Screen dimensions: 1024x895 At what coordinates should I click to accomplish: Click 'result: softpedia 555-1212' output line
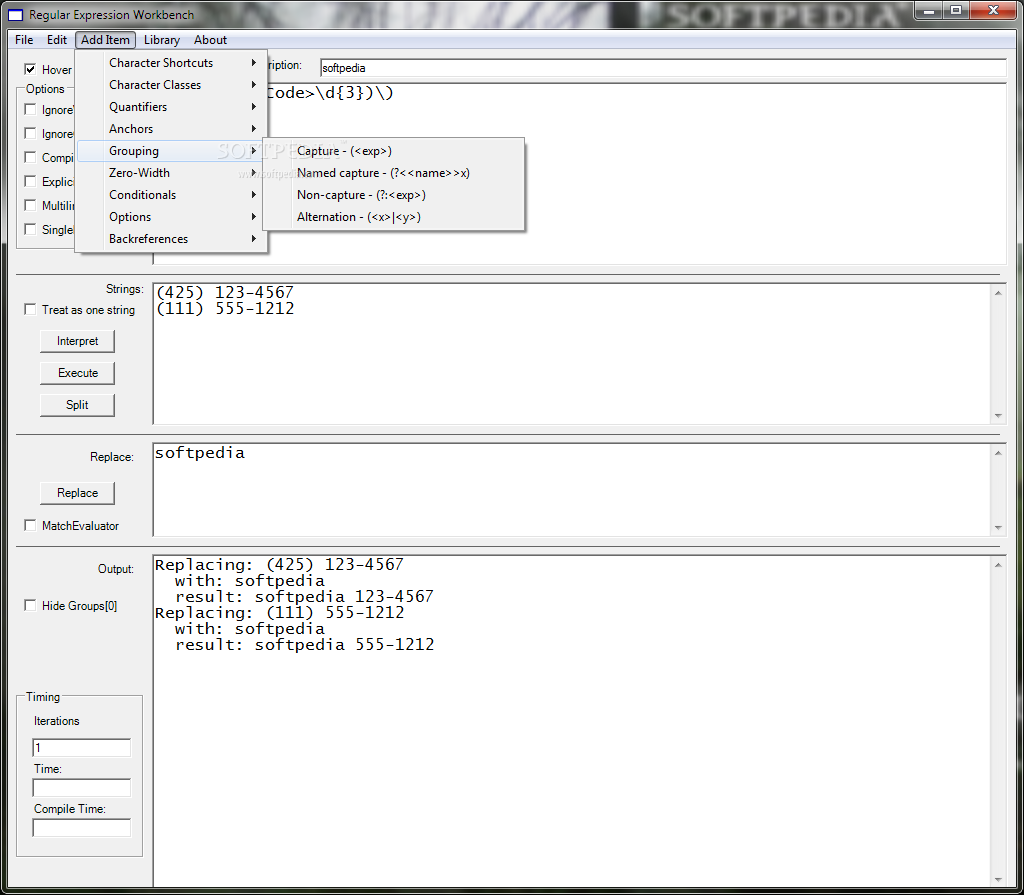coord(304,645)
